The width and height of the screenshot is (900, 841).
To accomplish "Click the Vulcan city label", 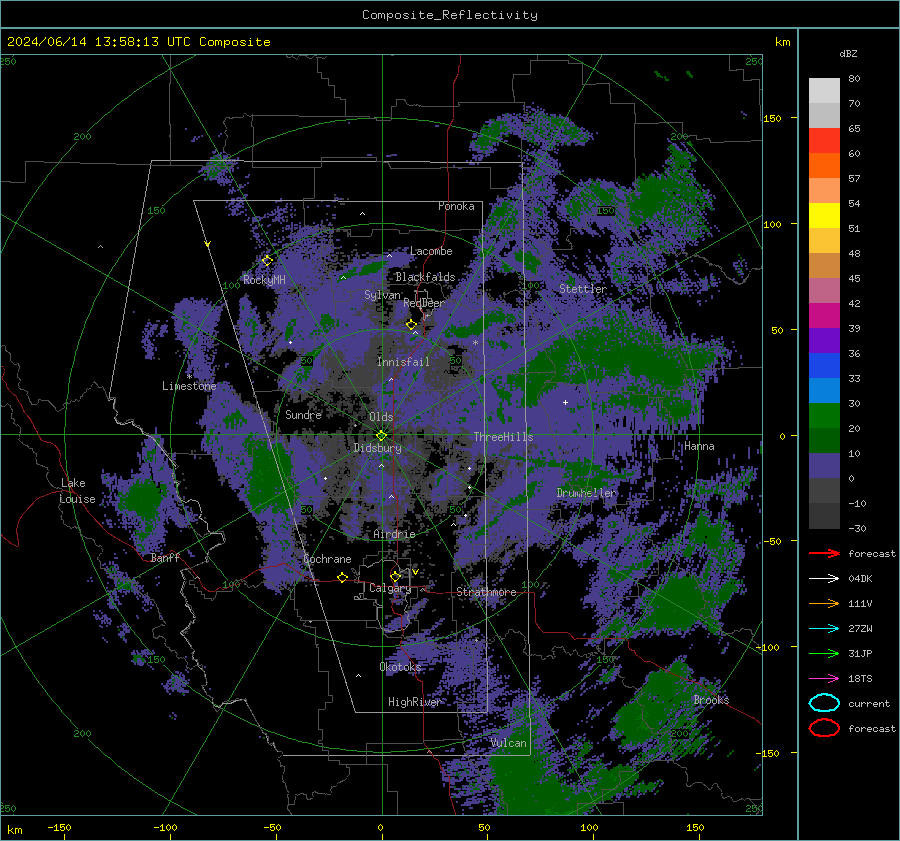I will pos(509,743).
